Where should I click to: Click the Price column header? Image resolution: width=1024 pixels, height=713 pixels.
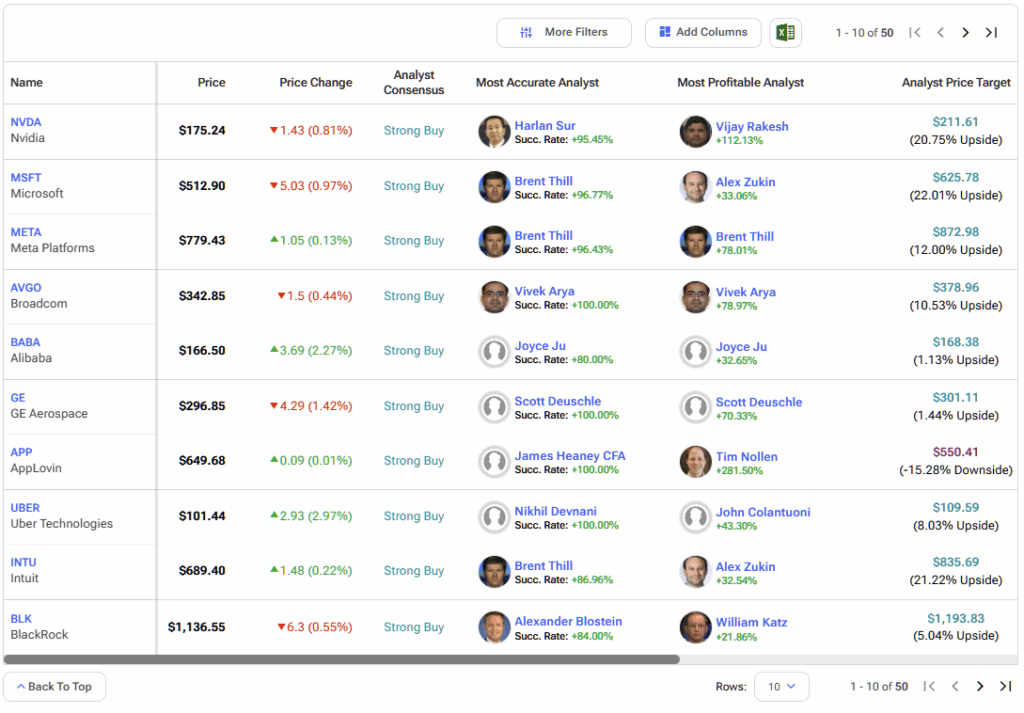[212, 82]
